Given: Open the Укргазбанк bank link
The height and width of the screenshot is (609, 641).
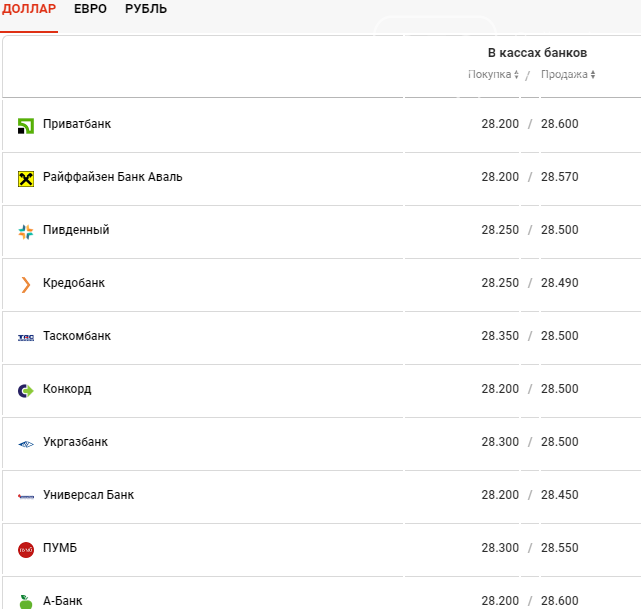Looking at the screenshot, I should coord(75,442).
